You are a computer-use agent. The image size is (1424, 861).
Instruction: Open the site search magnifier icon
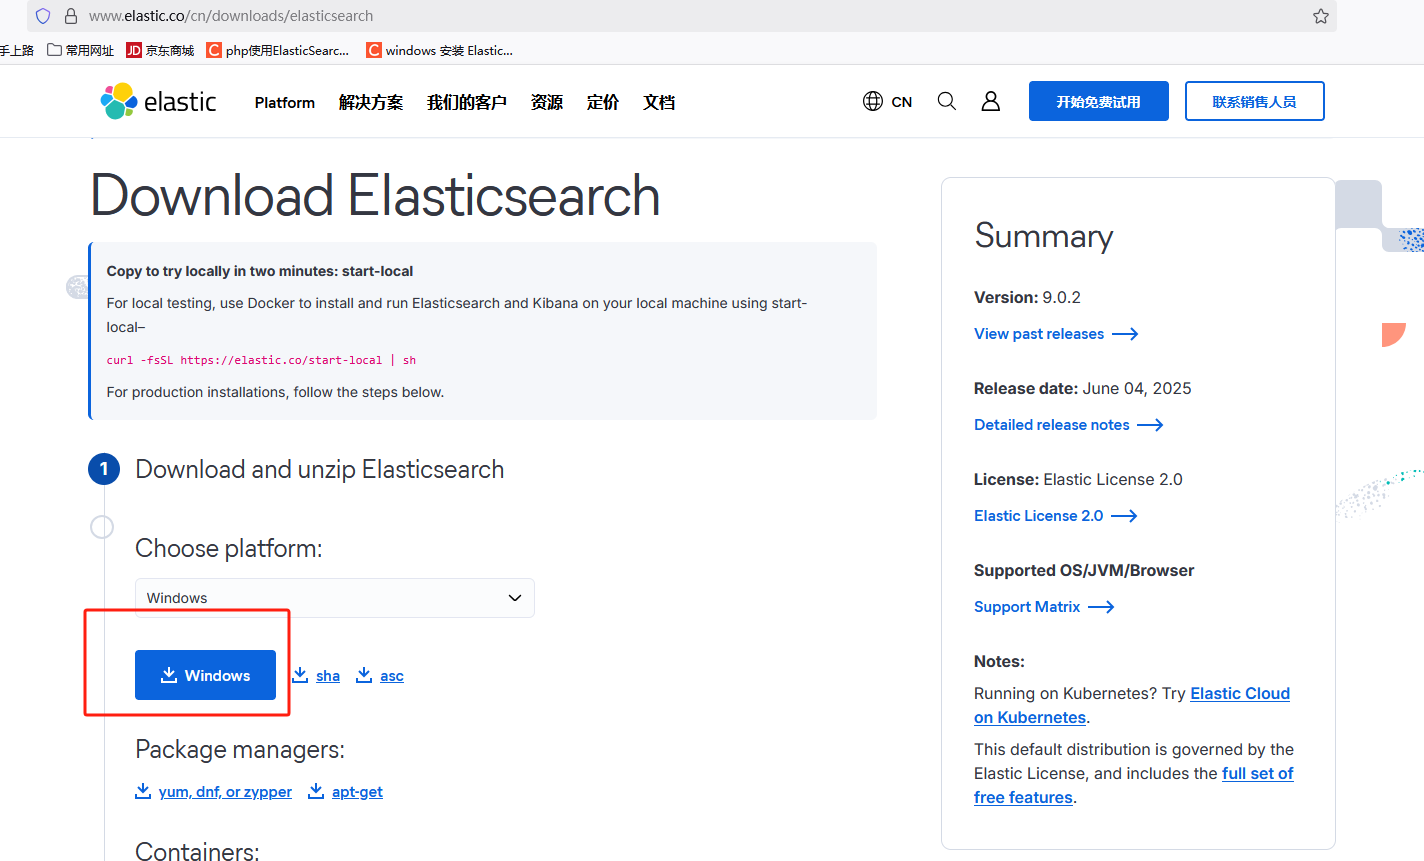pyautogui.click(x=947, y=101)
